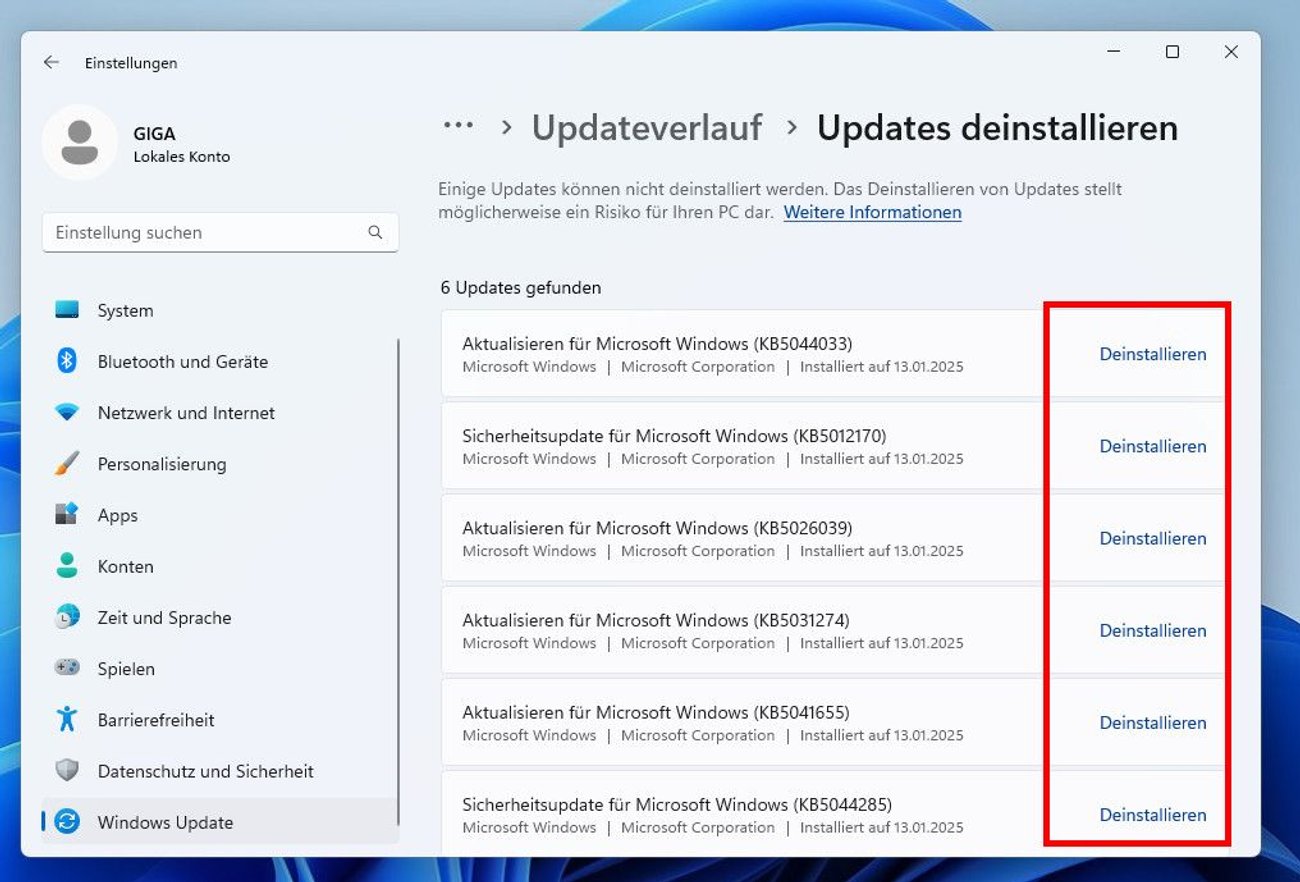This screenshot has width=1300, height=882.
Task: Expand the breadcrumb ellipsis menu
Action: [458, 124]
